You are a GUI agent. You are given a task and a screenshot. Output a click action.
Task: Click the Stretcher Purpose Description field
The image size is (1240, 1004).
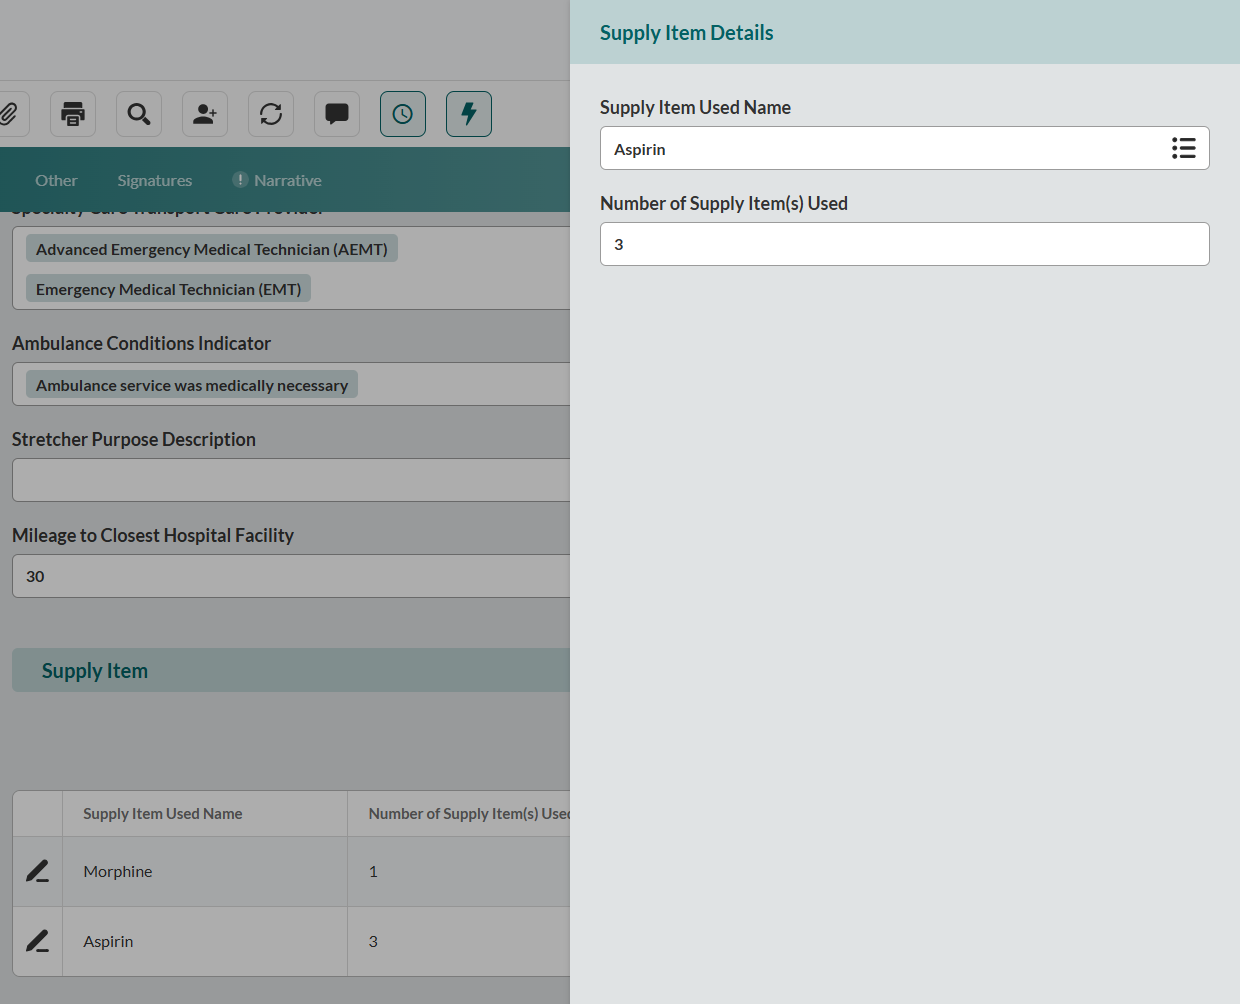point(290,480)
